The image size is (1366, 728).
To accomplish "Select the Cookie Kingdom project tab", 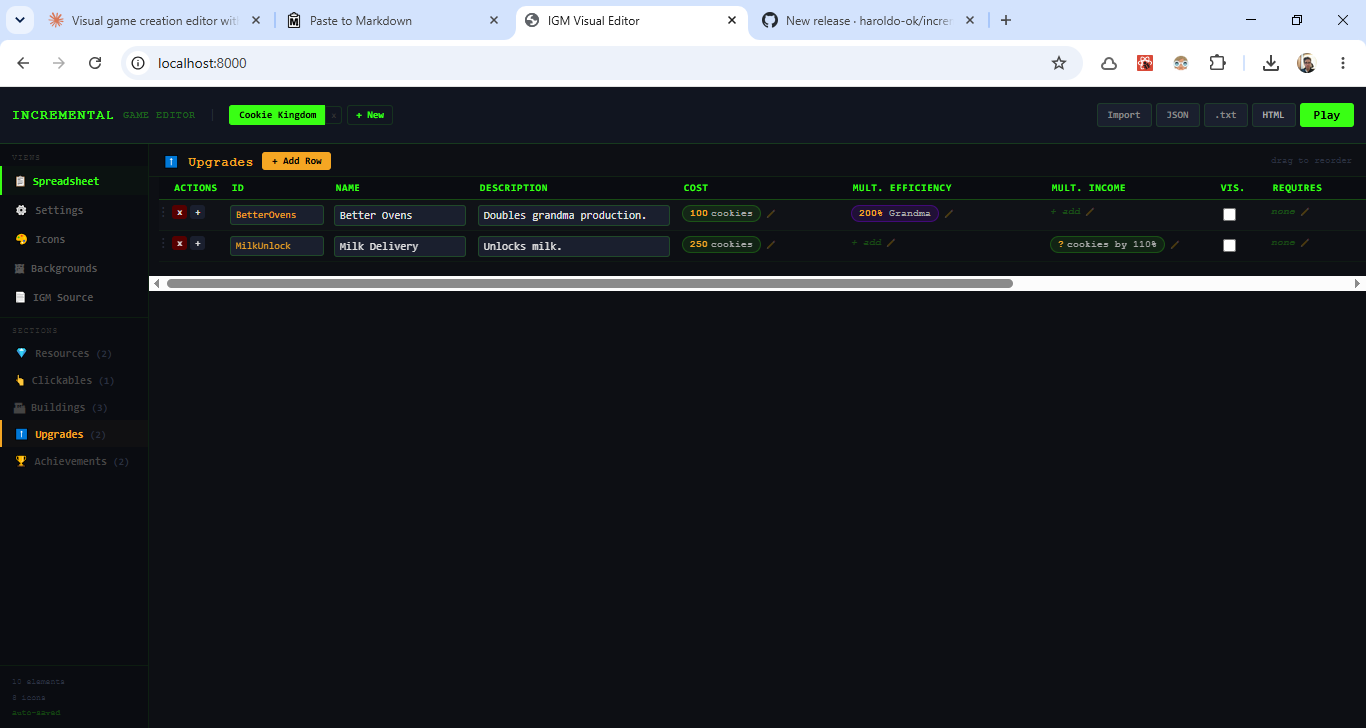I will (x=277, y=115).
